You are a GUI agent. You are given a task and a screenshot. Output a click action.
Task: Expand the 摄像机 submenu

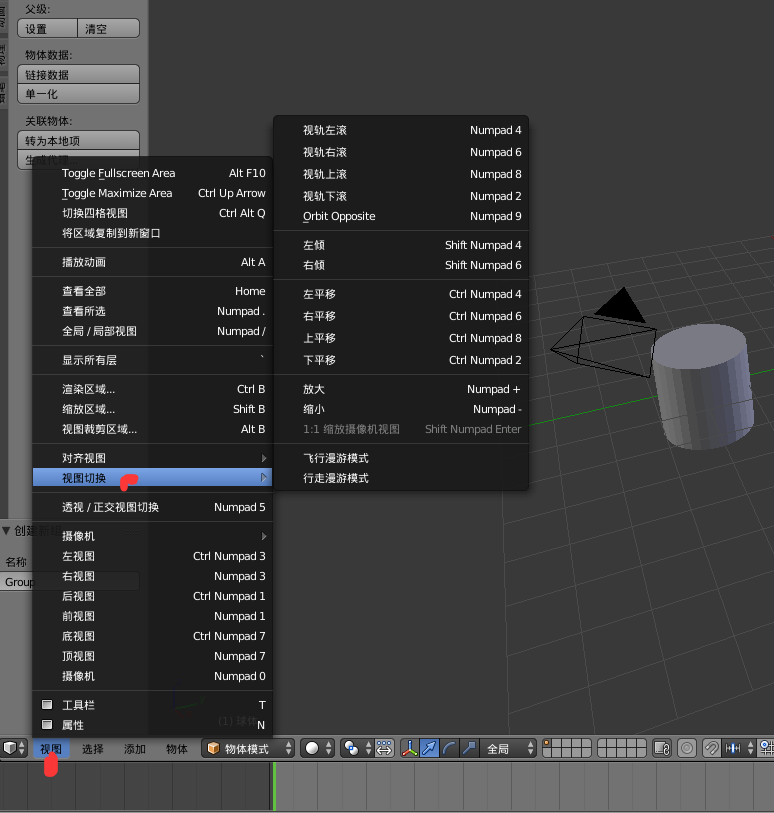click(x=152, y=536)
